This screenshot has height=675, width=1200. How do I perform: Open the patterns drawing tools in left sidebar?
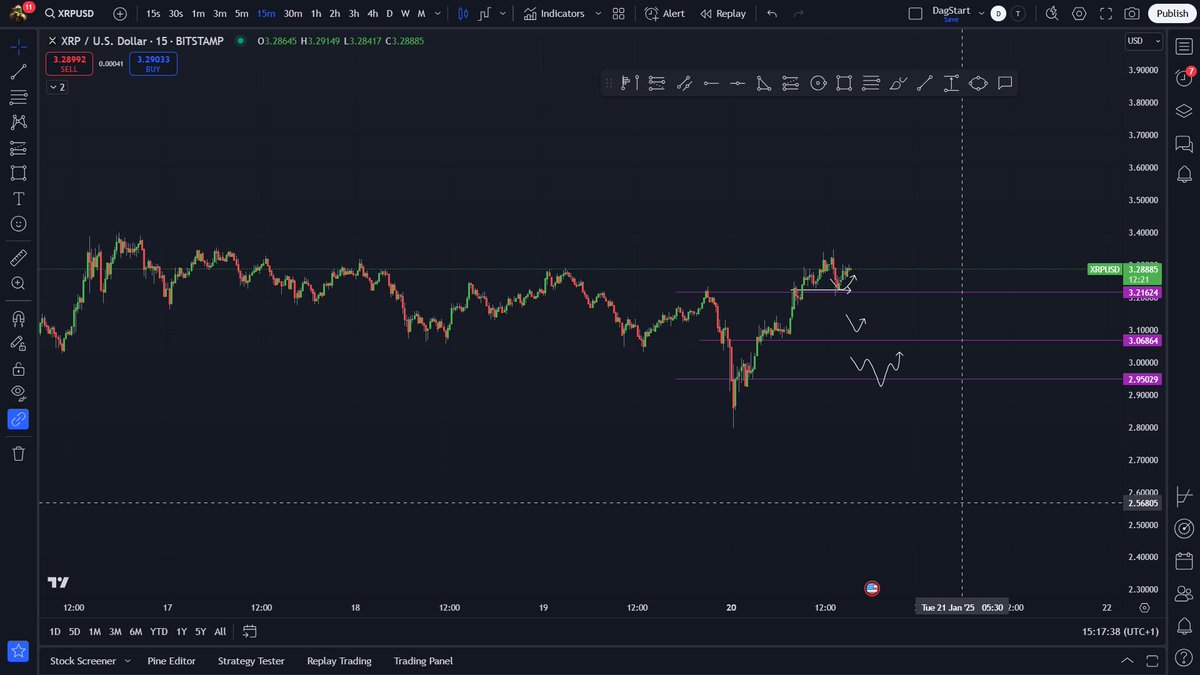pyautogui.click(x=18, y=122)
